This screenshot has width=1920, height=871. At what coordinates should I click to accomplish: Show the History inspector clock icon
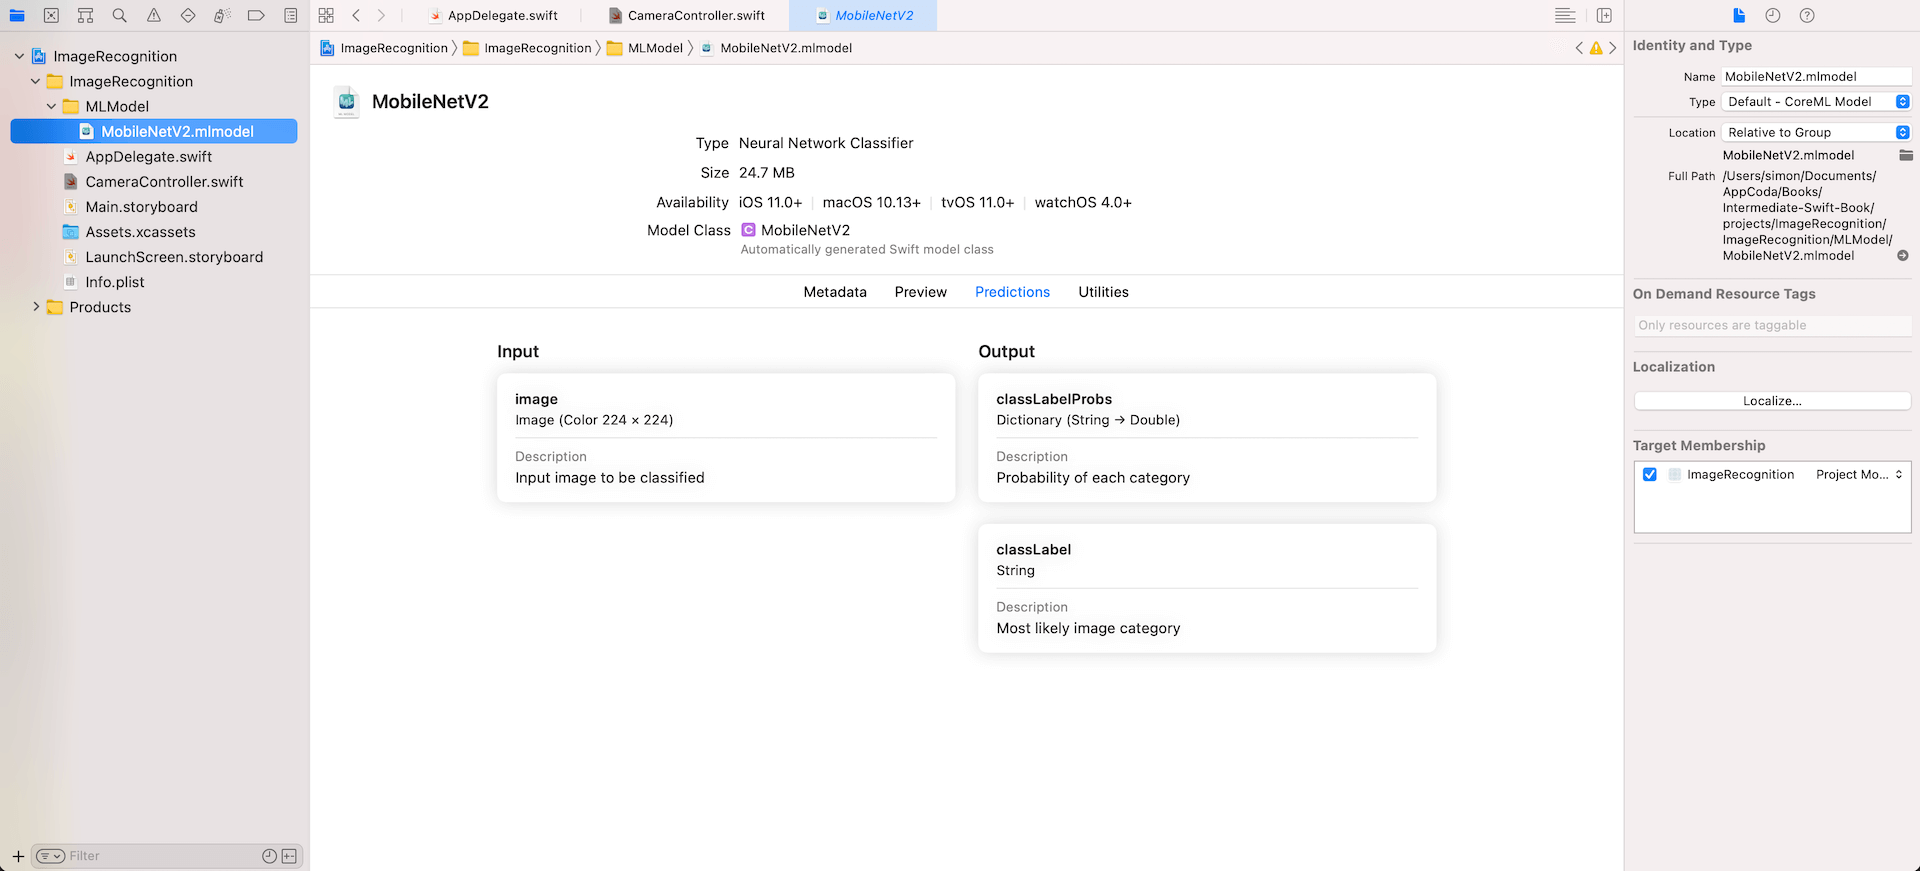[1772, 15]
